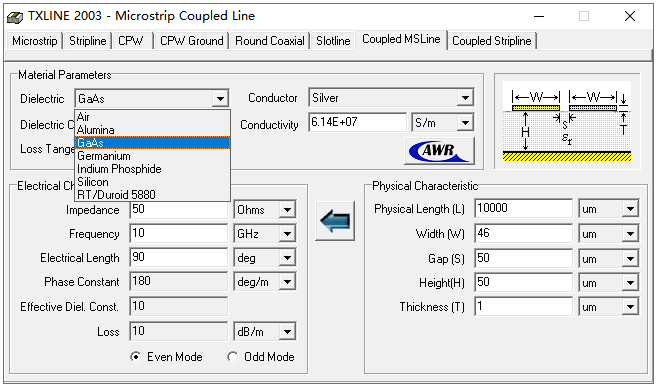The width and height of the screenshot is (657, 387).
Task: Click the Thickness (T) input field
Action: [523, 307]
